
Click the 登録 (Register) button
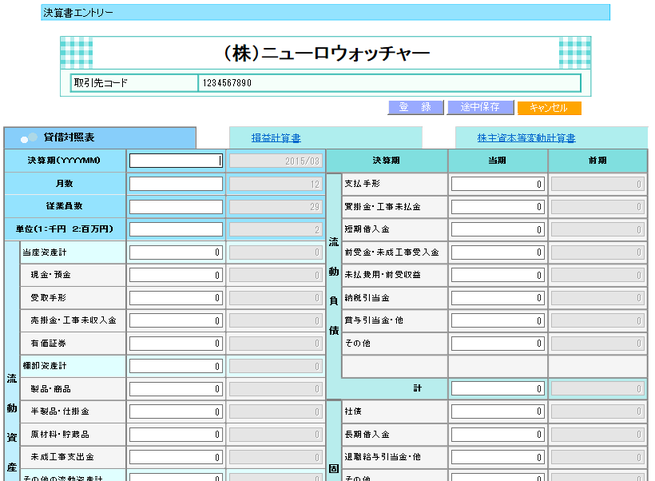click(x=413, y=107)
